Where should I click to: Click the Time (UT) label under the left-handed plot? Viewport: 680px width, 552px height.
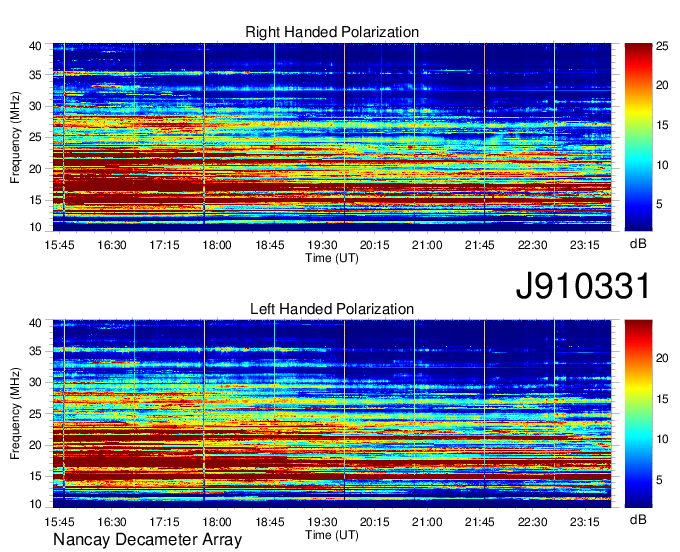point(332,535)
